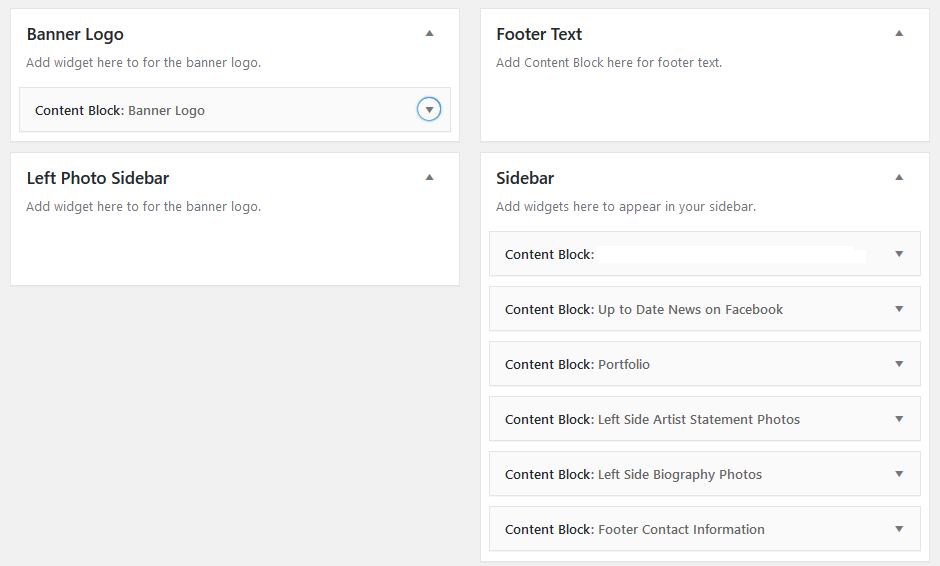The height and width of the screenshot is (566, 940).
Task: Collapse the Sidebar widget area
Action: pyautogui.click(x=899, y=177)
